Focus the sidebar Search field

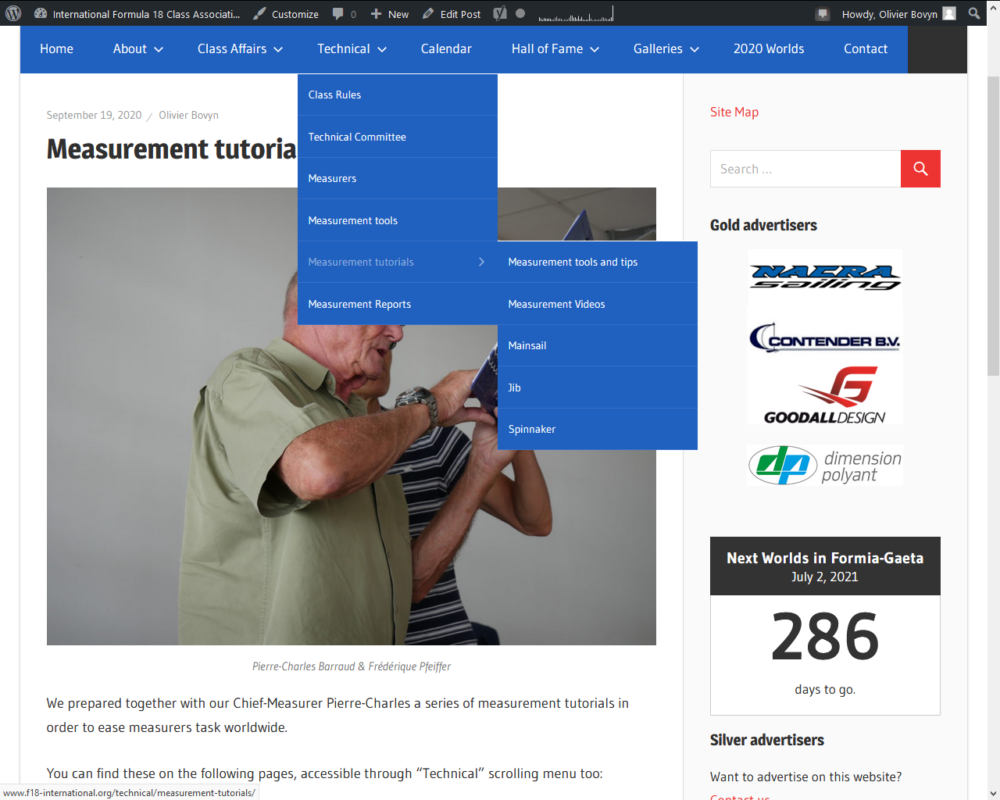(x=805, y=169)
